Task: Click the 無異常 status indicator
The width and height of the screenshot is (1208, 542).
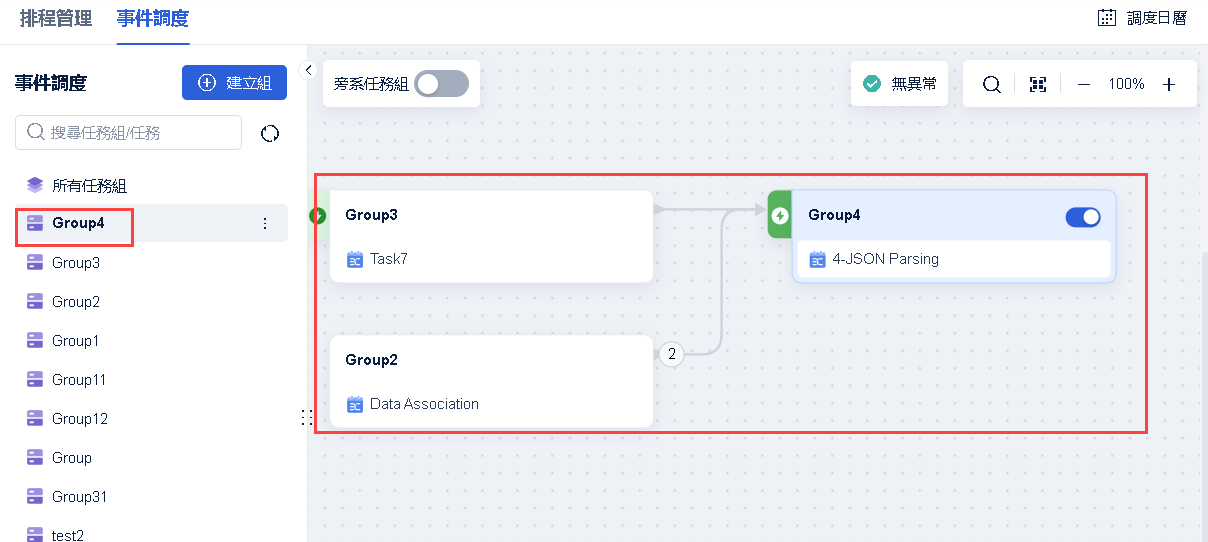Action: click(900, 84)
